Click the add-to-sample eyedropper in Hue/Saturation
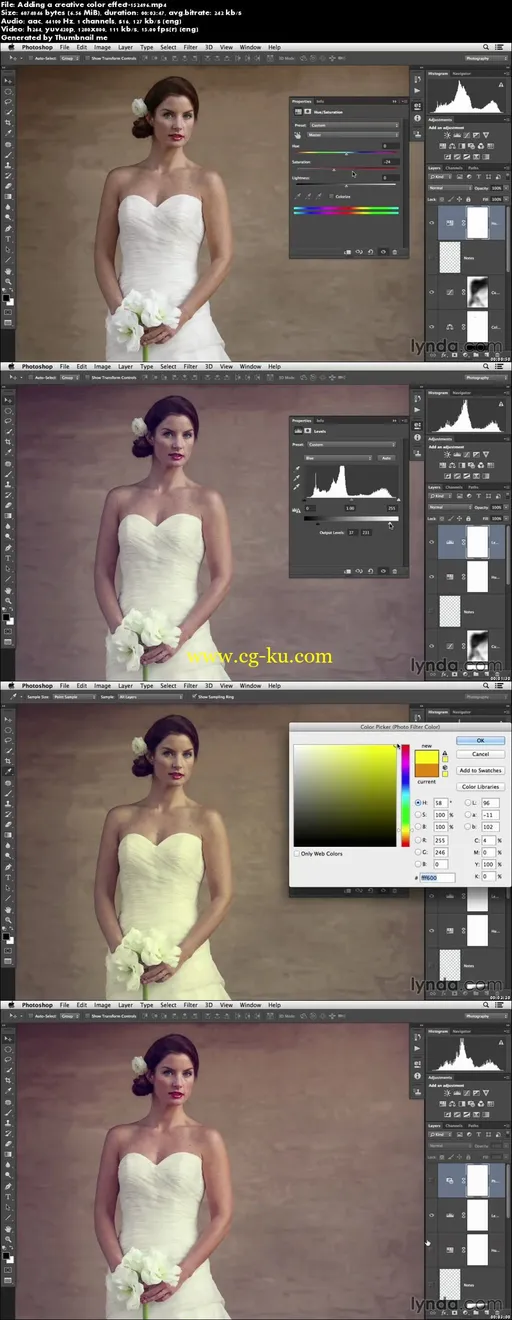 pyautogui.click(x=308, y=196)
